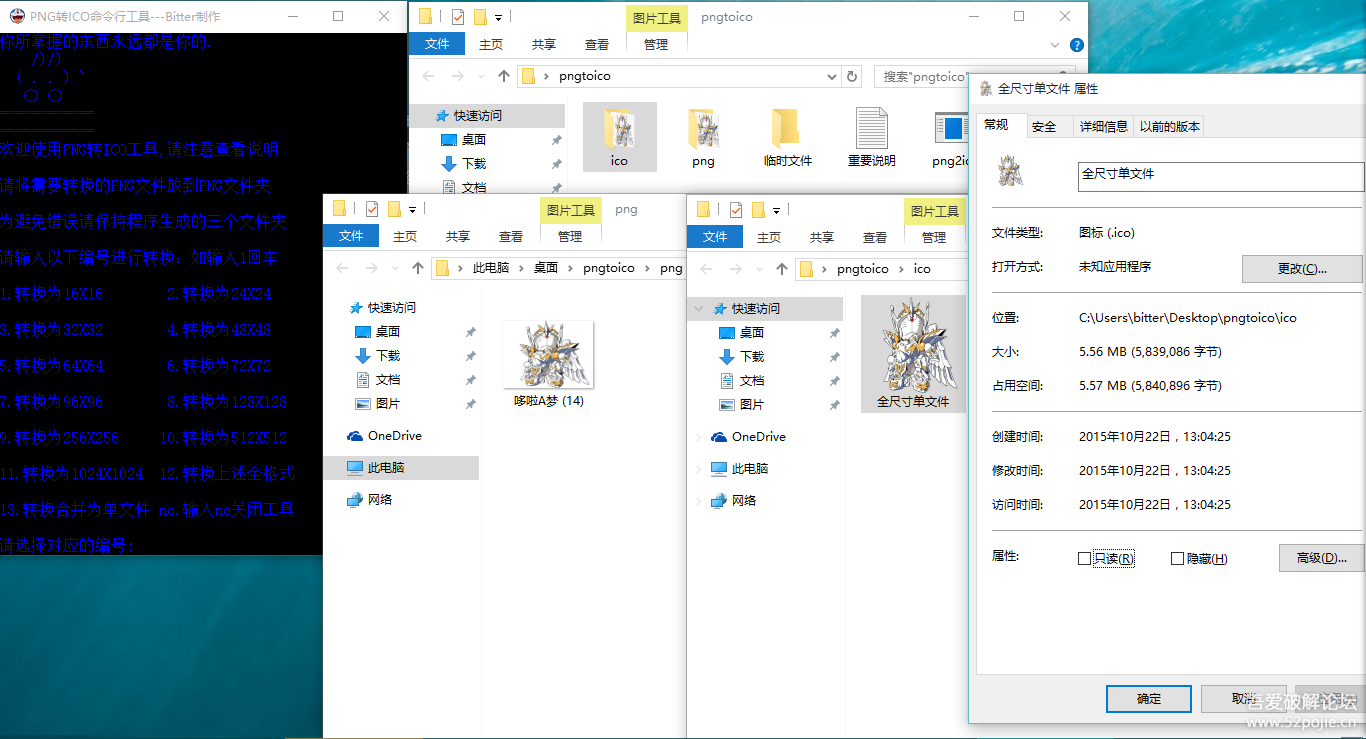Screen dimensions: 1366x739
Task: Select 文档 in ico window sidebar
Action: tap(742, 381)
